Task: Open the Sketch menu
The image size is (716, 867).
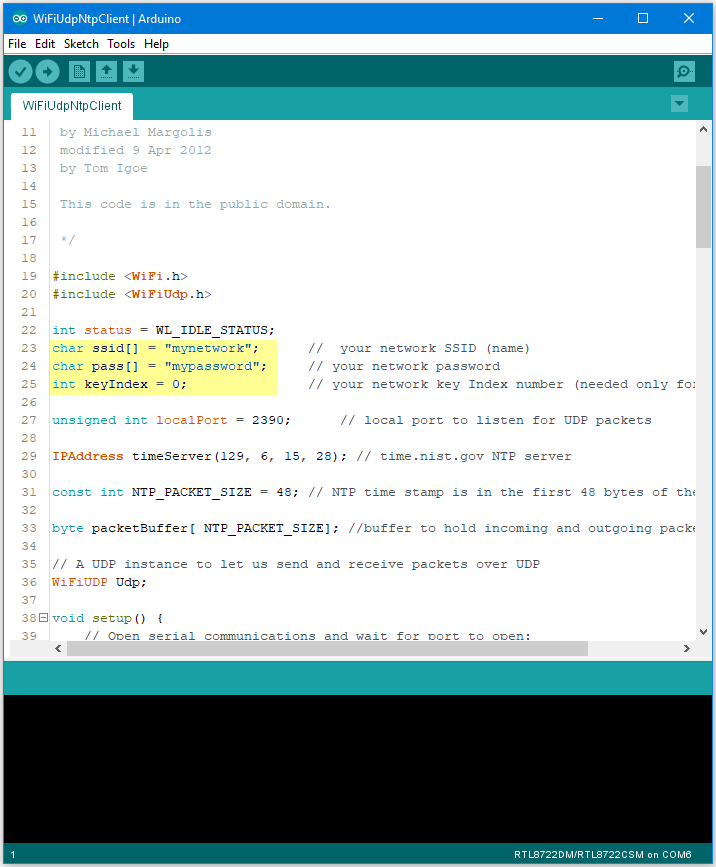Action: coord(81,44)
